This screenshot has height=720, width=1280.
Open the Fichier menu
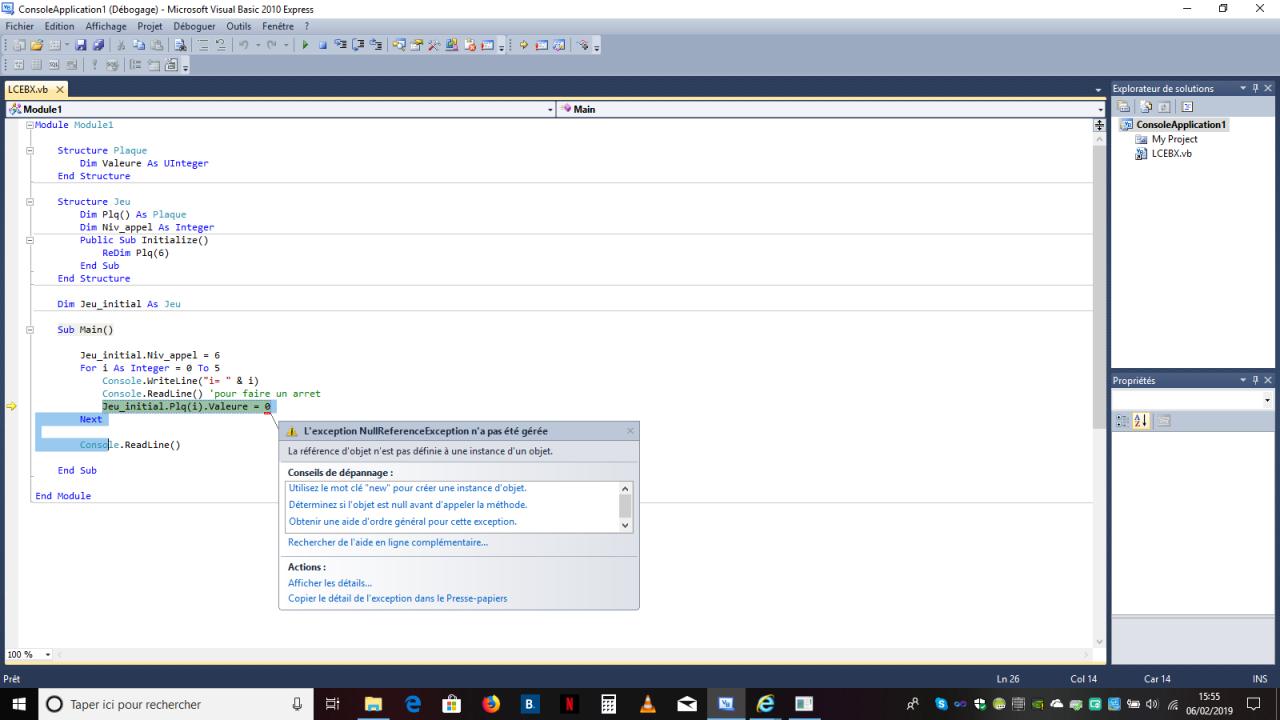pos(20,26)
